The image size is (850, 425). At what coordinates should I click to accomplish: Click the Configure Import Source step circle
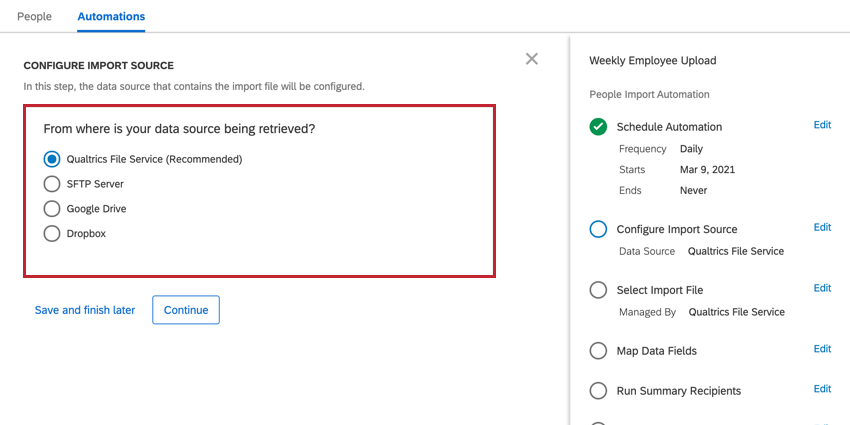coord(598,229)
